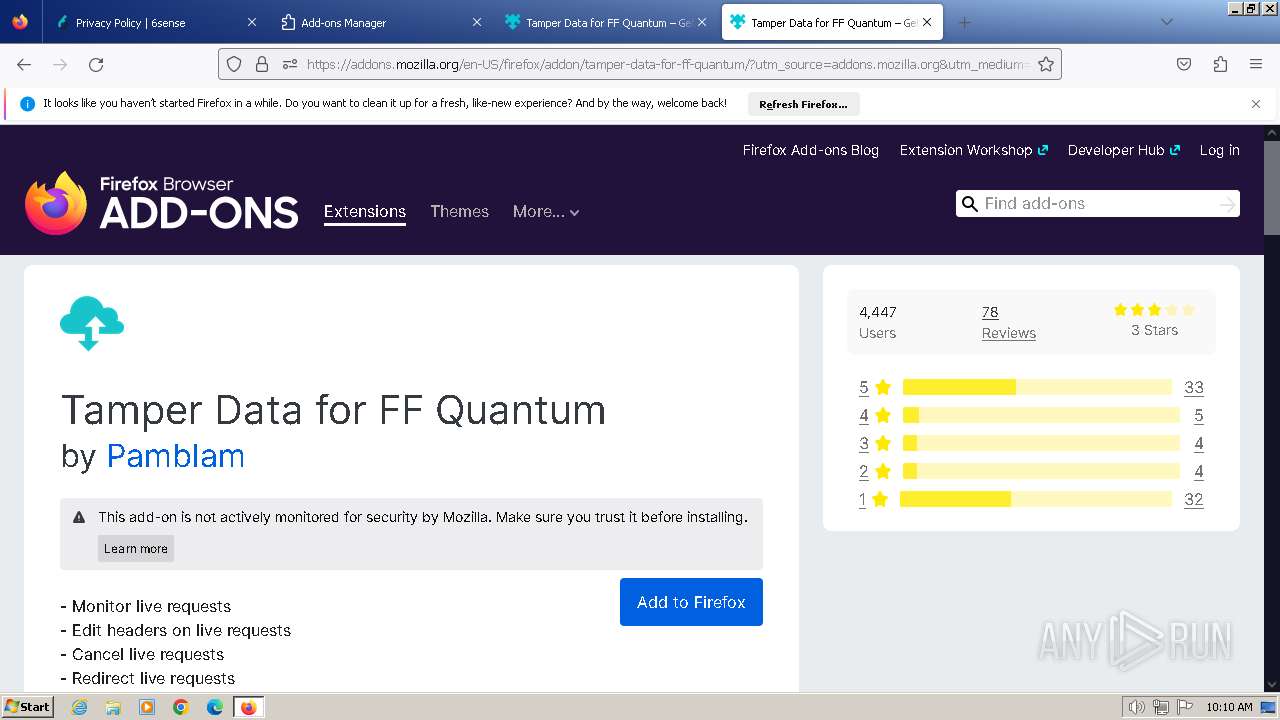Click the 10:10 AM system clock

tap(1229, 707)
